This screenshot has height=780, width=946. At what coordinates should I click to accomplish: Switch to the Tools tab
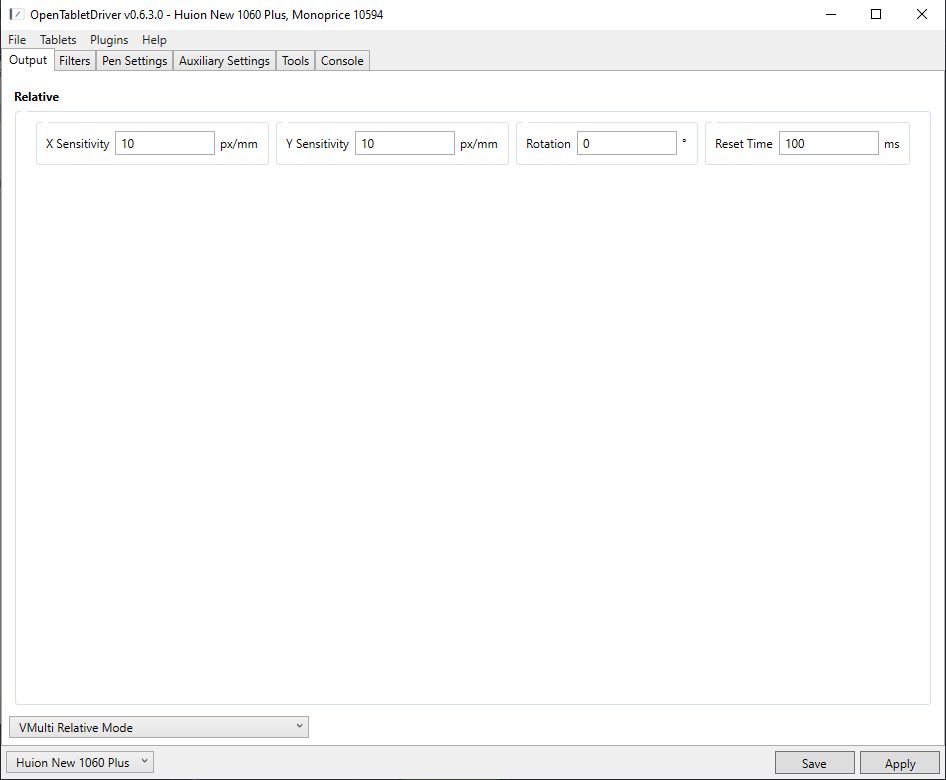coord(295,60)
